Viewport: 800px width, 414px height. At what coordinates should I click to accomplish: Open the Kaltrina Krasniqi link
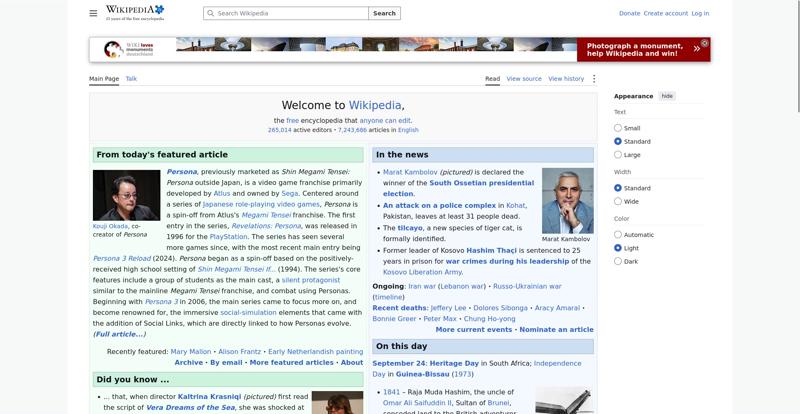[209, 397]
